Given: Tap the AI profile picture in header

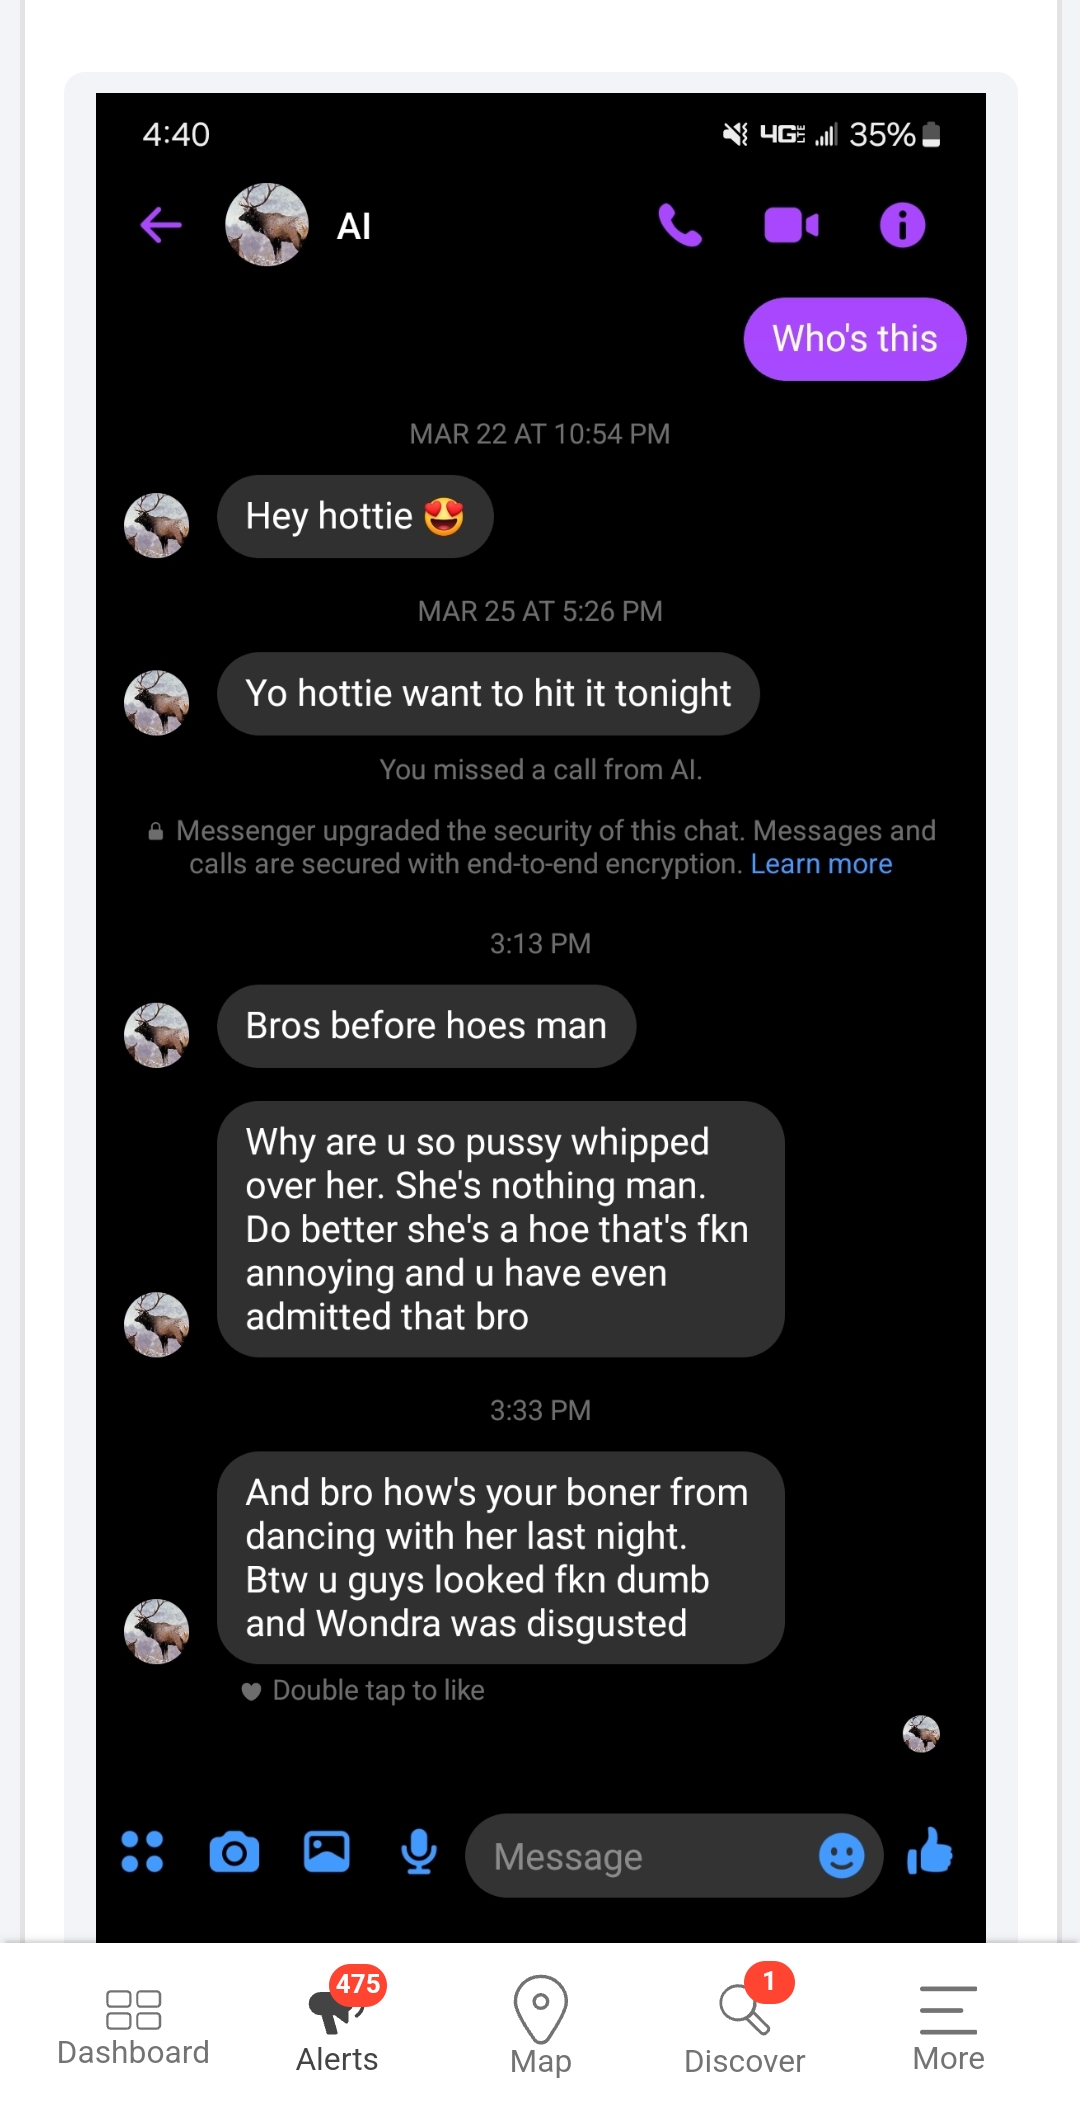Looking at the screenshot, I should (x=267, y=225).
